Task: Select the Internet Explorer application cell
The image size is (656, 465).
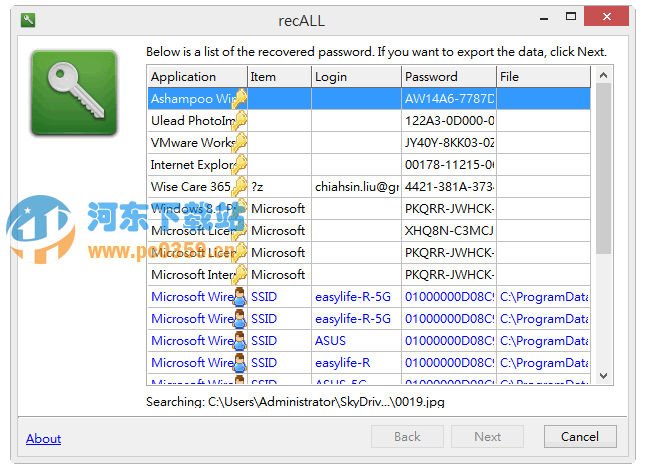Action: [x=197, y=164]
